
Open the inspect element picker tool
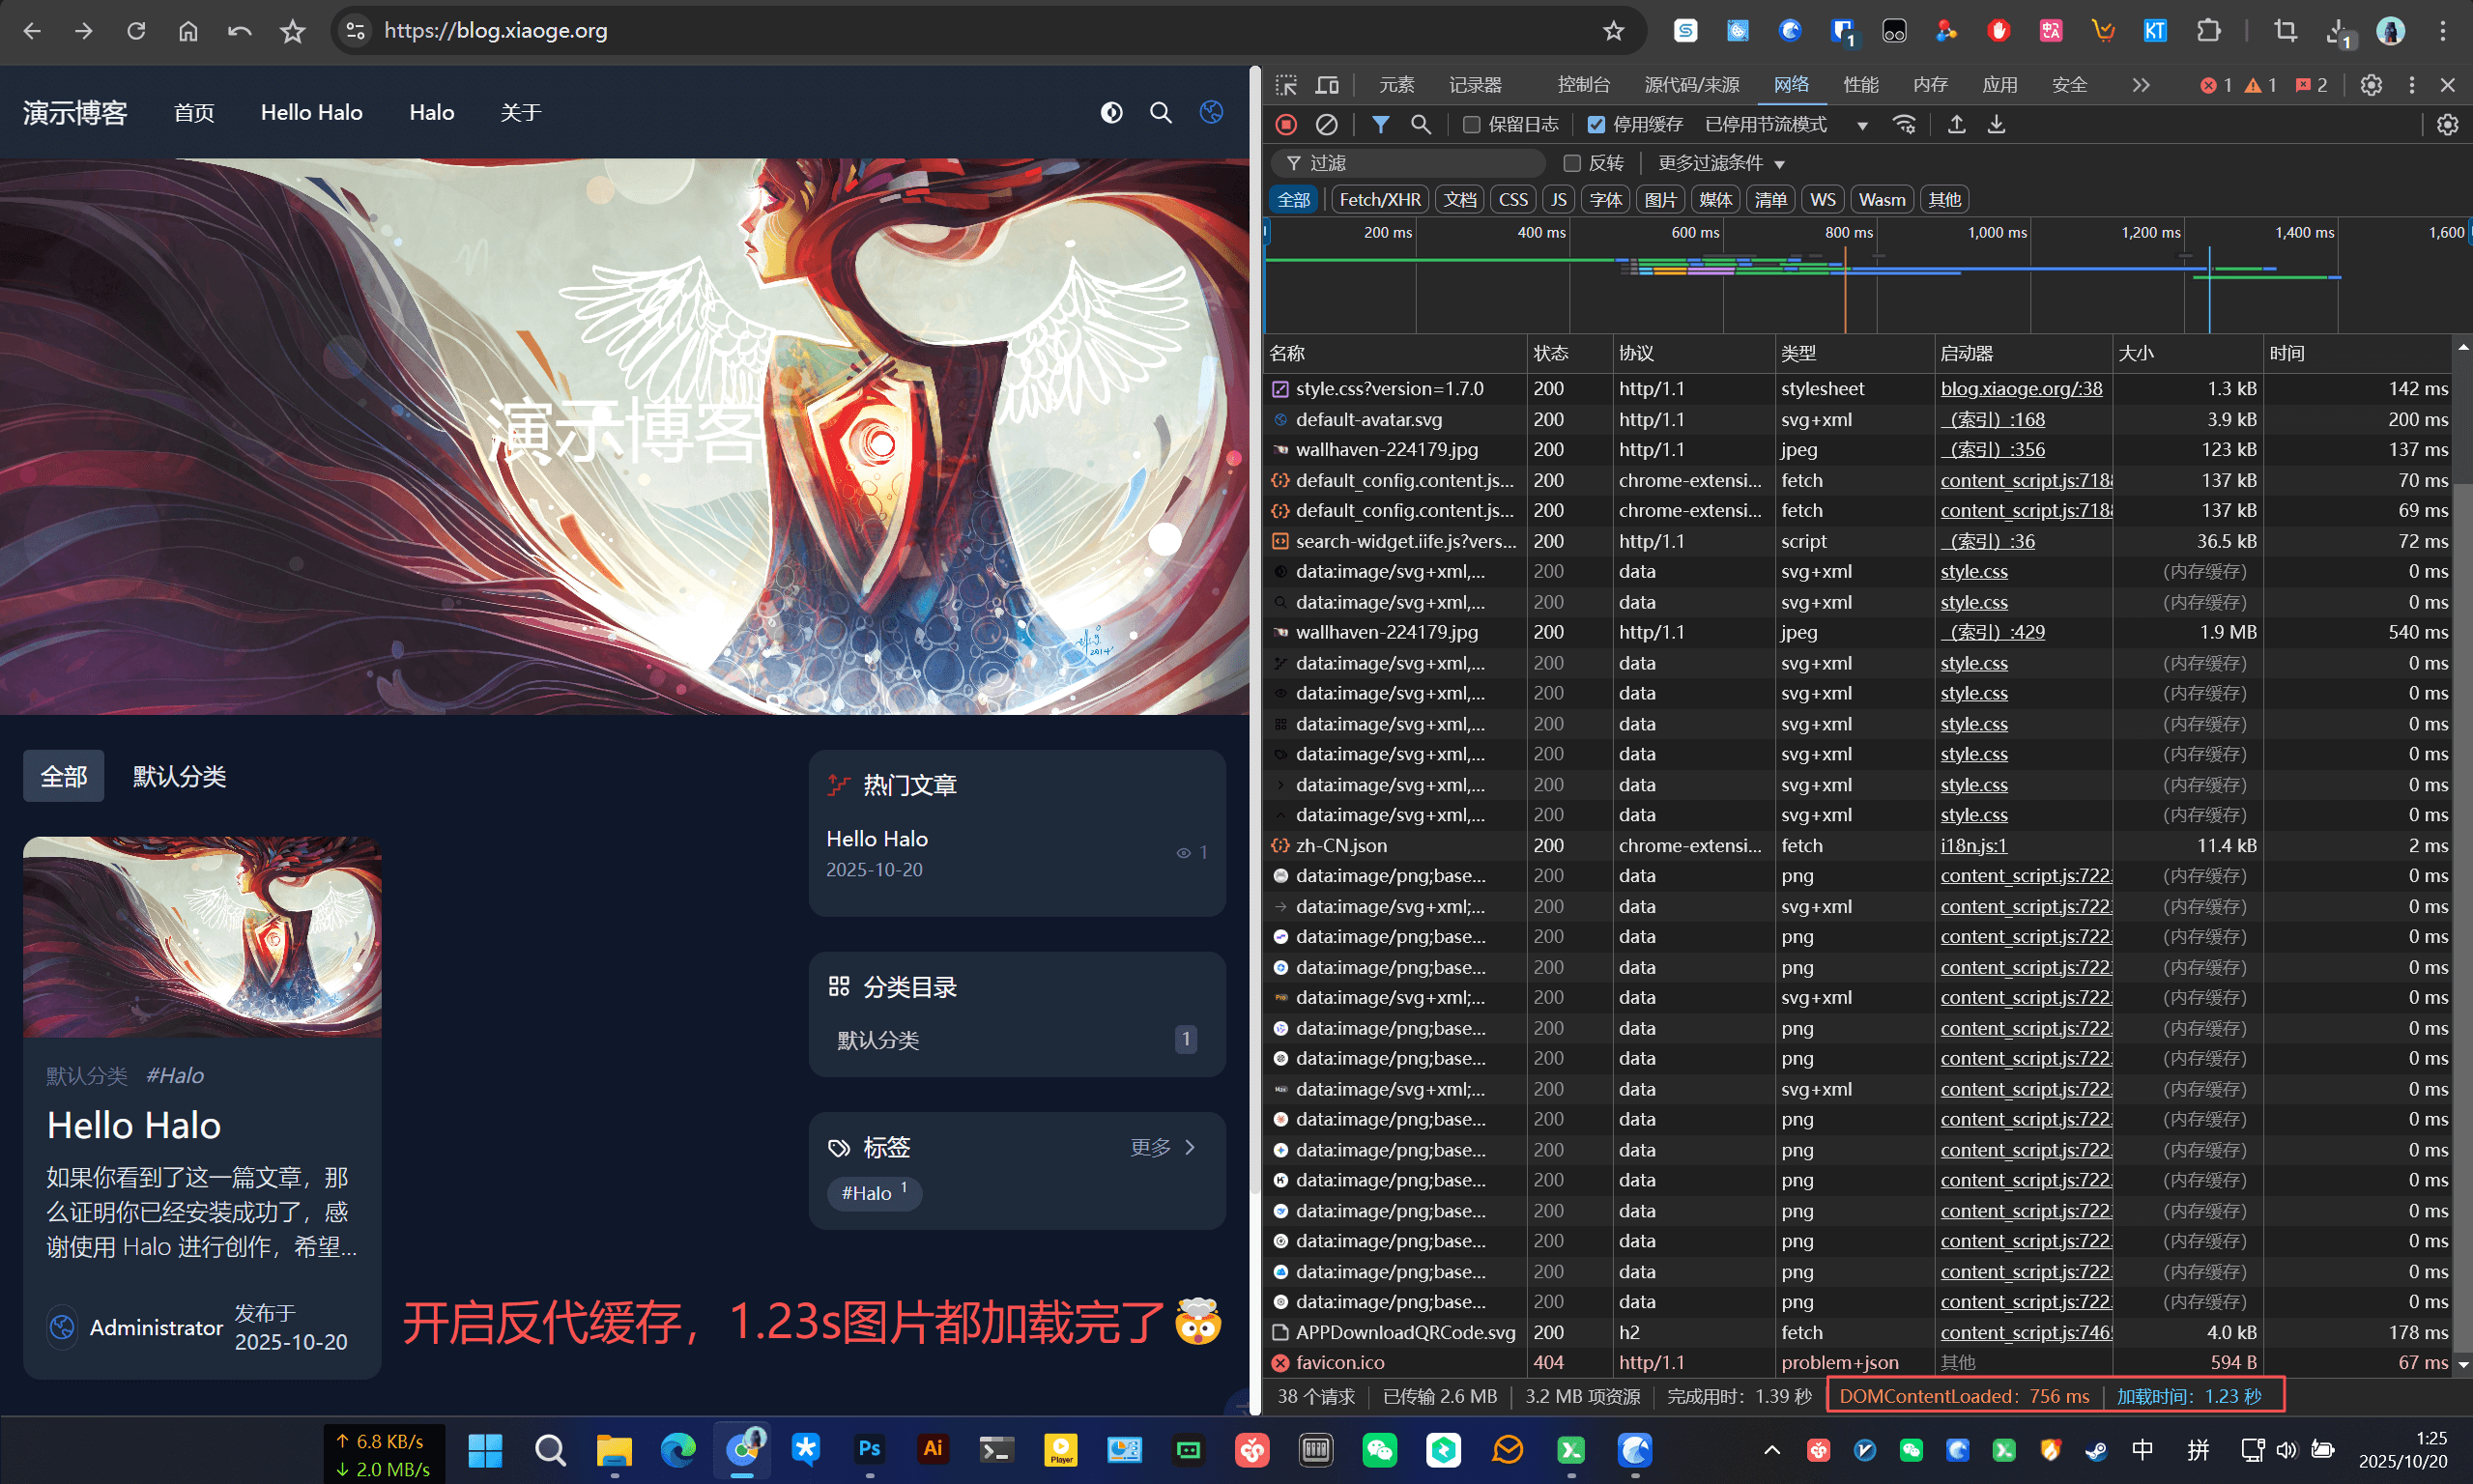1286,85
